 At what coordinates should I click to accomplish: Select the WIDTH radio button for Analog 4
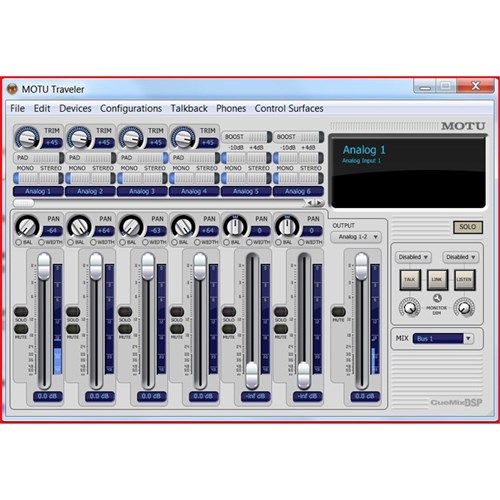pos(197,242)
